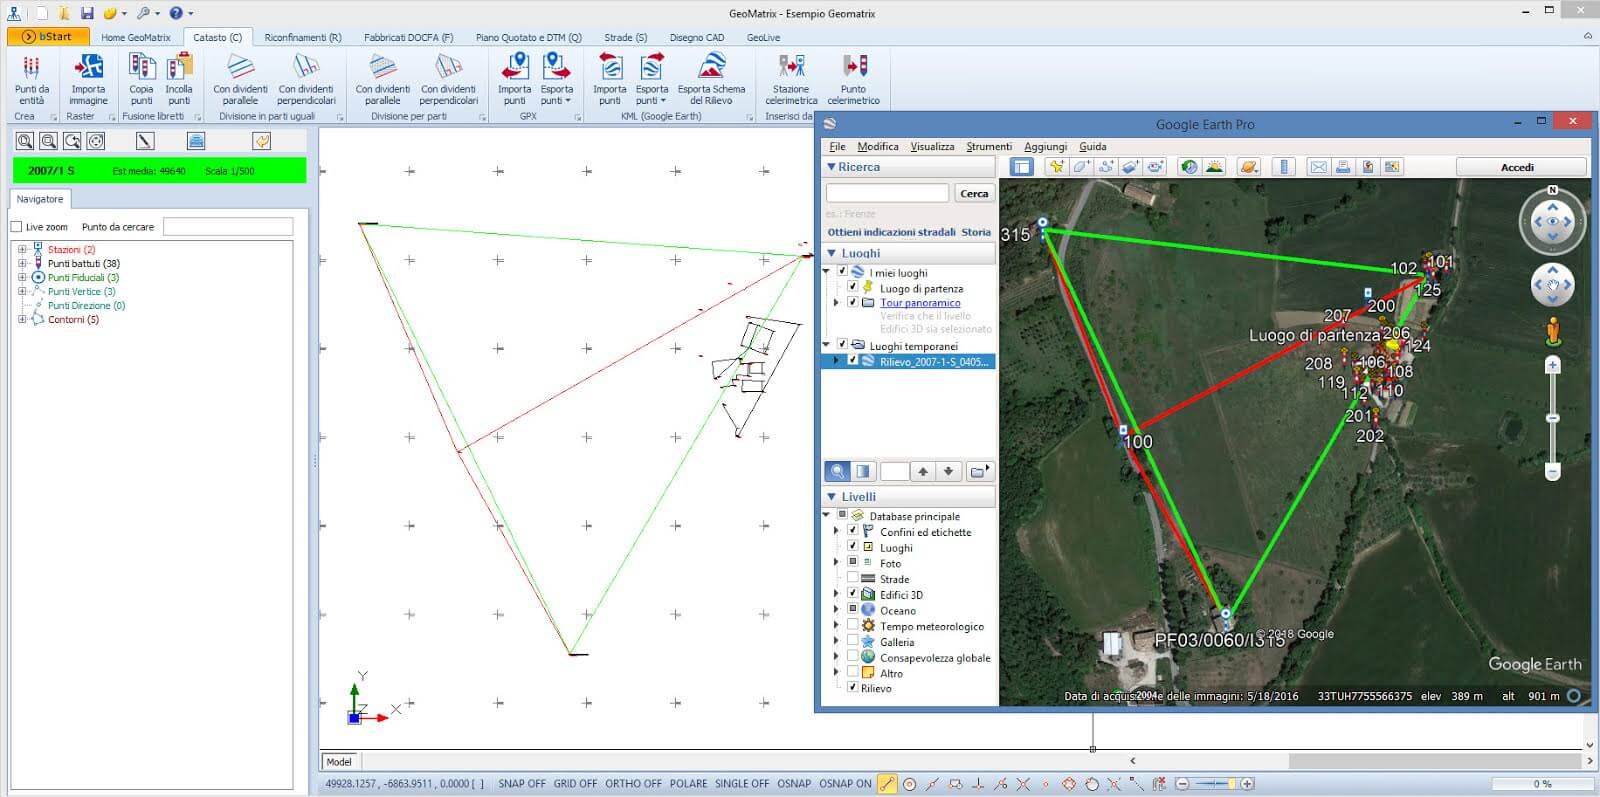The image size is (1600, 797).
Task: Show historical imagery in Google Earth
Action: (1189, 167)
